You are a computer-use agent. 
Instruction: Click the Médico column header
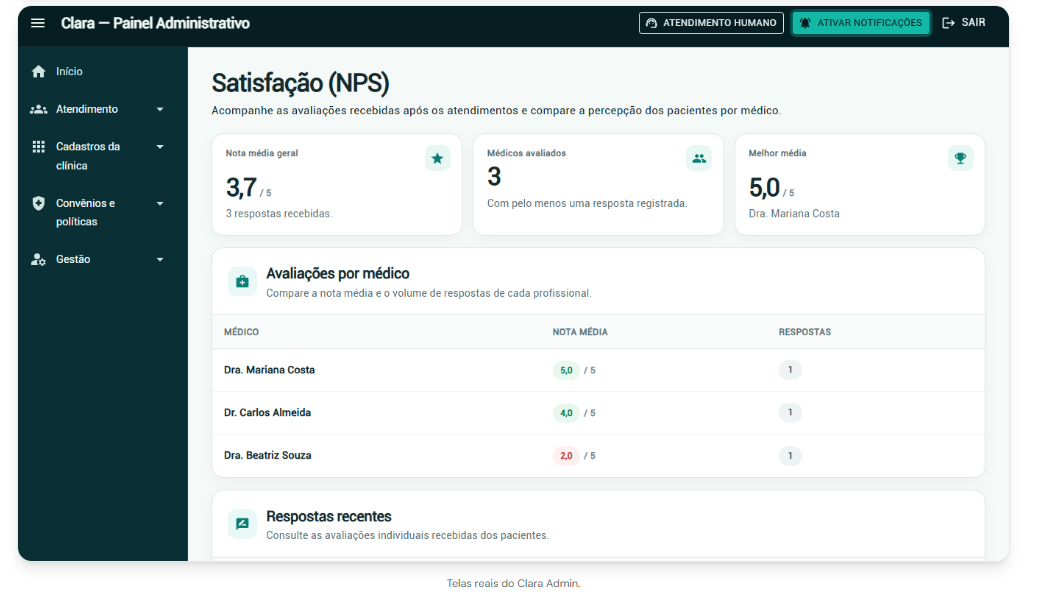(241, 332)
